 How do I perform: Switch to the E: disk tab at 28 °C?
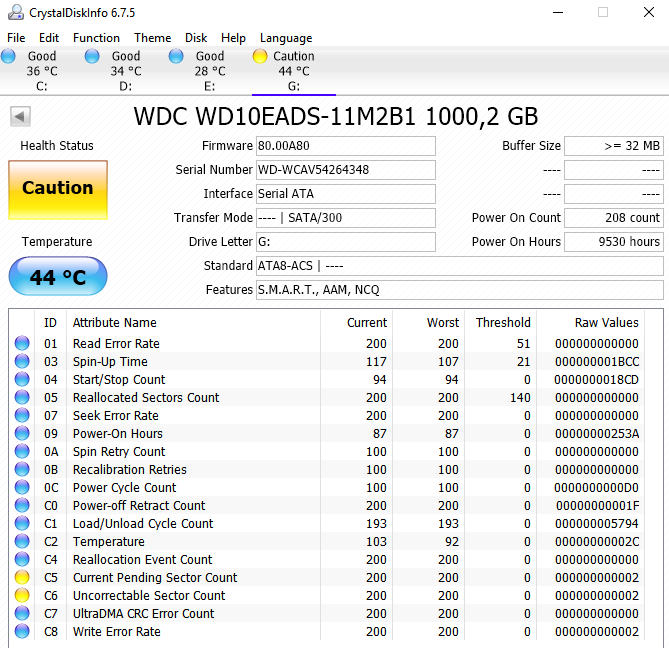click(209, 71)
